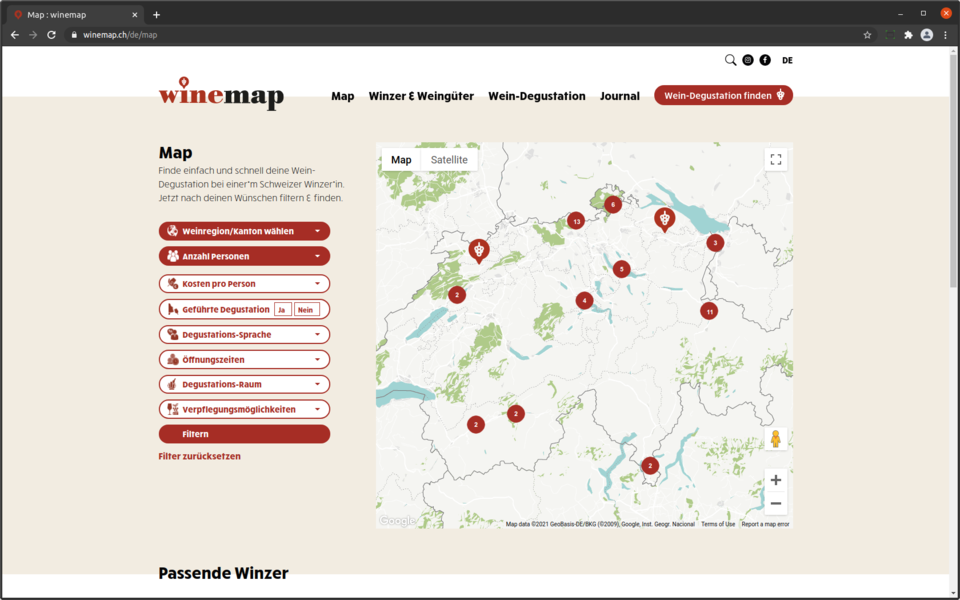Select map cluster marker showing 6
This screenshot has width=960, height=600.
point(613,204)
